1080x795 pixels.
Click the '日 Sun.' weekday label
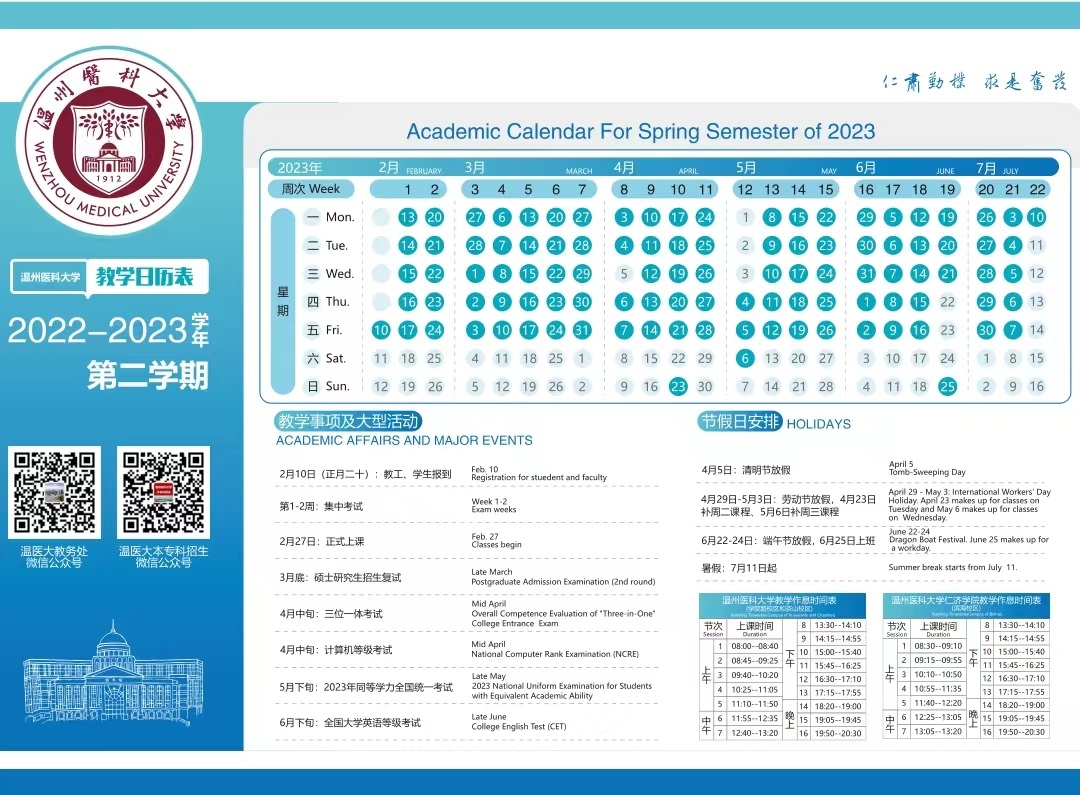(328, 386)
